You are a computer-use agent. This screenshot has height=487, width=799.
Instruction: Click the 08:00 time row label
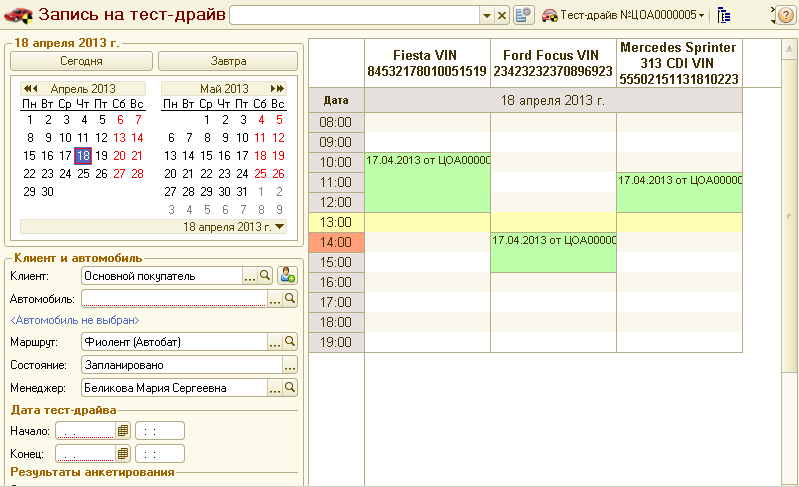(x=336, y=122)
